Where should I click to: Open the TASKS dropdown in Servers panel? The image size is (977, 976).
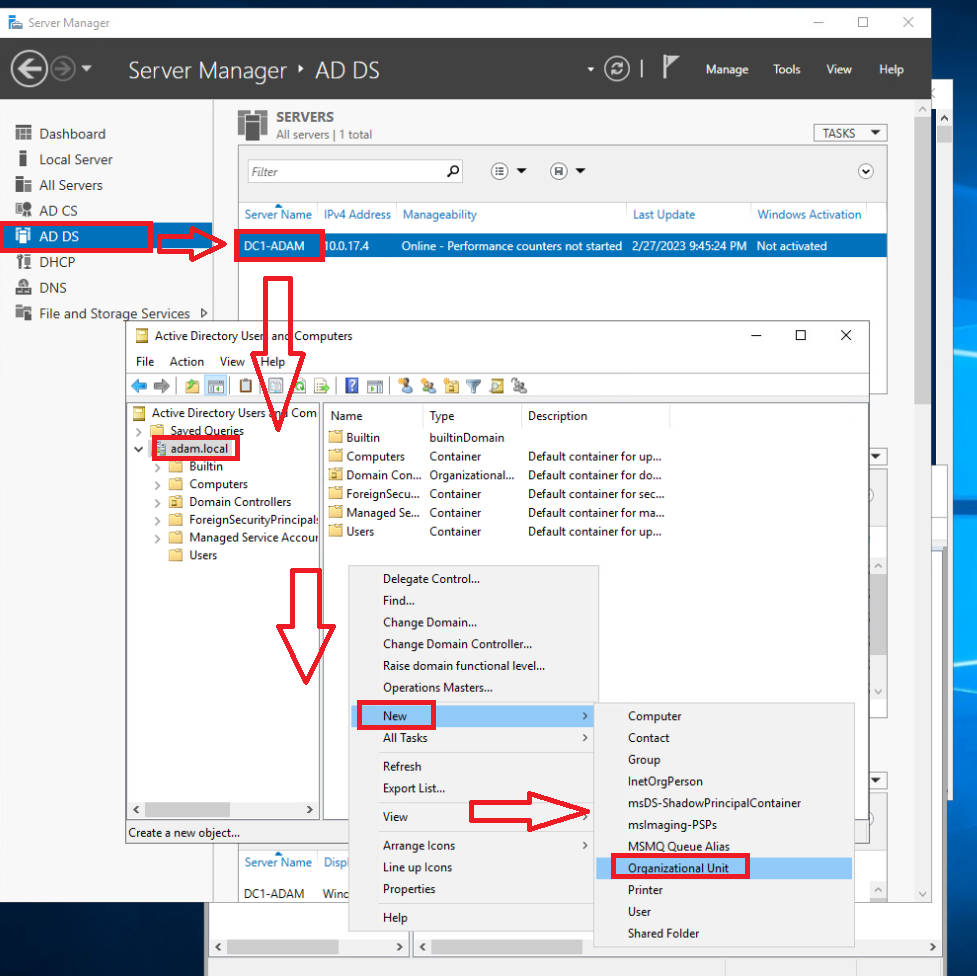click(x=850, y=133)
